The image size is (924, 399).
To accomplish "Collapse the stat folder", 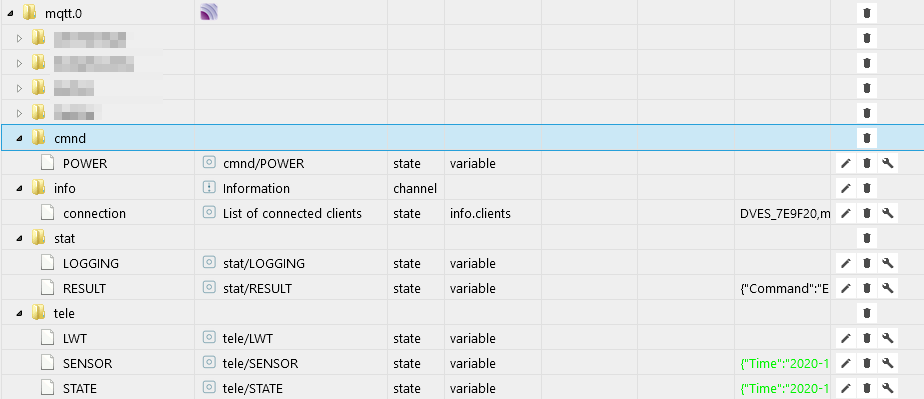I will [x=19, y=239].
